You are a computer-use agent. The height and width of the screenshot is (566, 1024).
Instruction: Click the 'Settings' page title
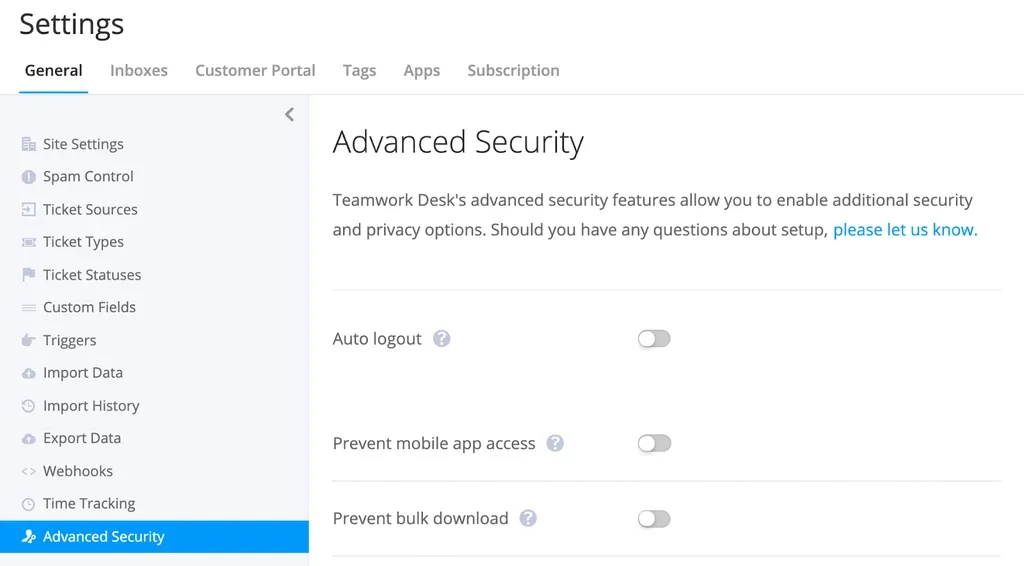coord(71,25)
